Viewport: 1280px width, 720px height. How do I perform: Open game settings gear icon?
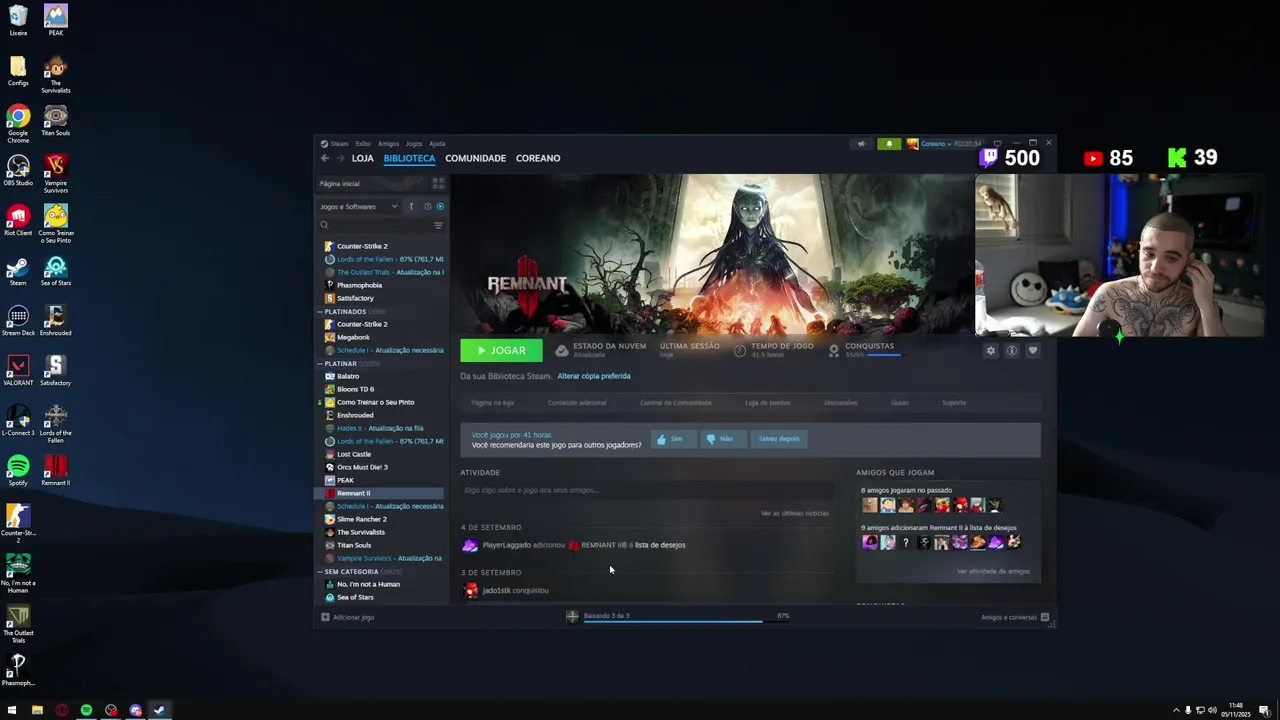[x=991, y=351]
